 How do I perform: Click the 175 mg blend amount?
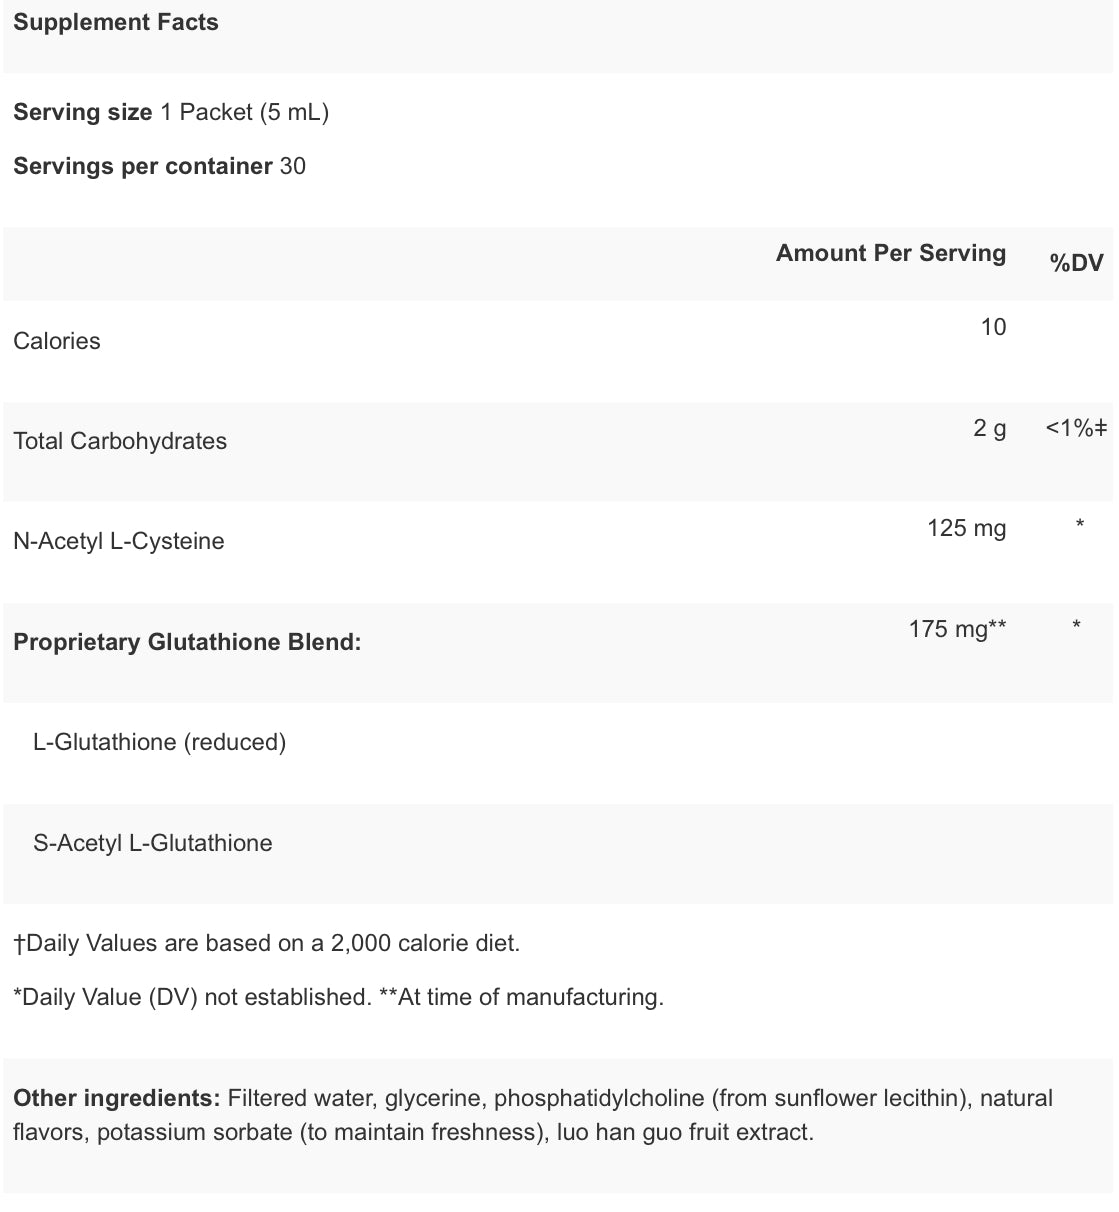point(957,629)
